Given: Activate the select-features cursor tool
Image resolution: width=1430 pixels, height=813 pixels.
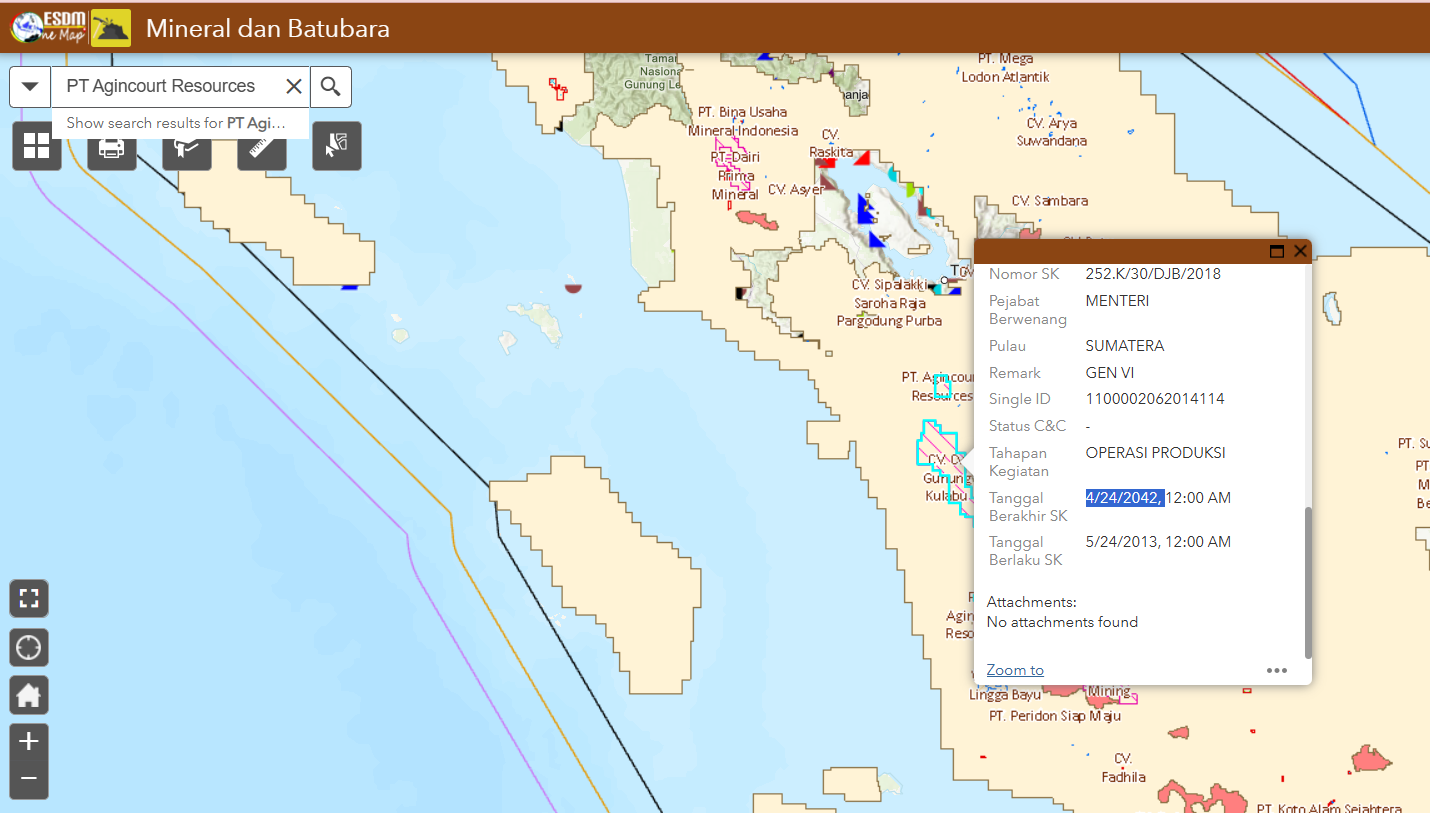Looking at the screenshot, I should point(336,146).
